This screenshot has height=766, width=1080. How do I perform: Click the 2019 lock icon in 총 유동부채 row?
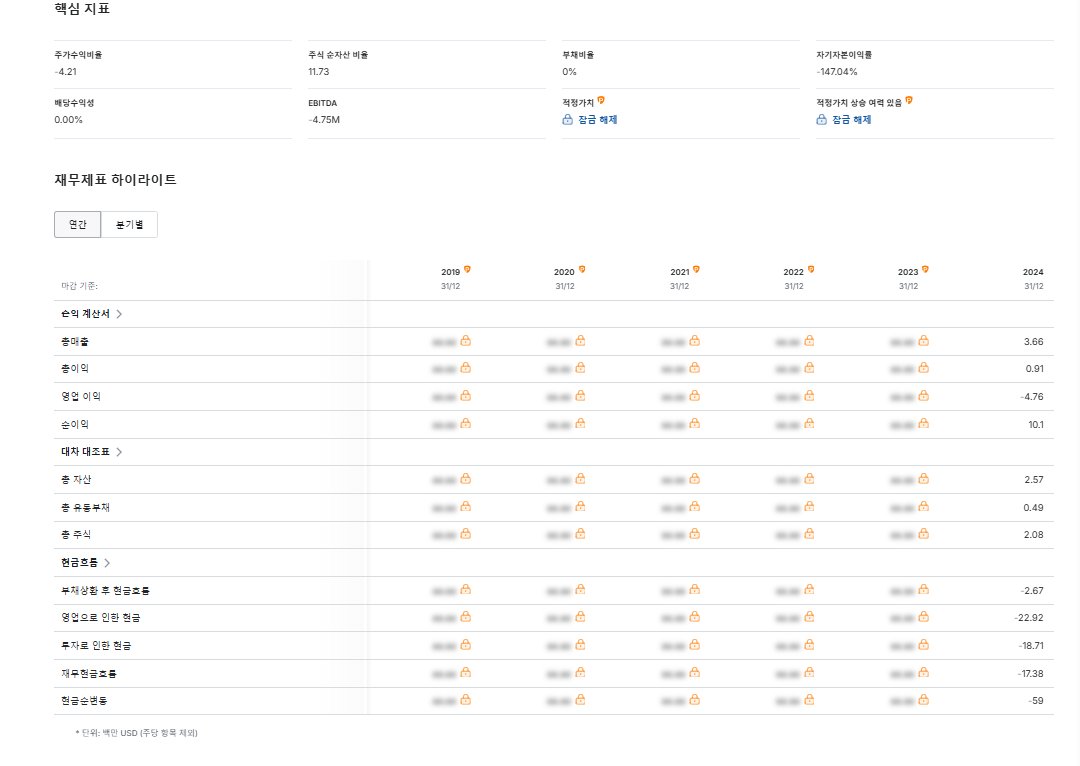click(466, 506)
